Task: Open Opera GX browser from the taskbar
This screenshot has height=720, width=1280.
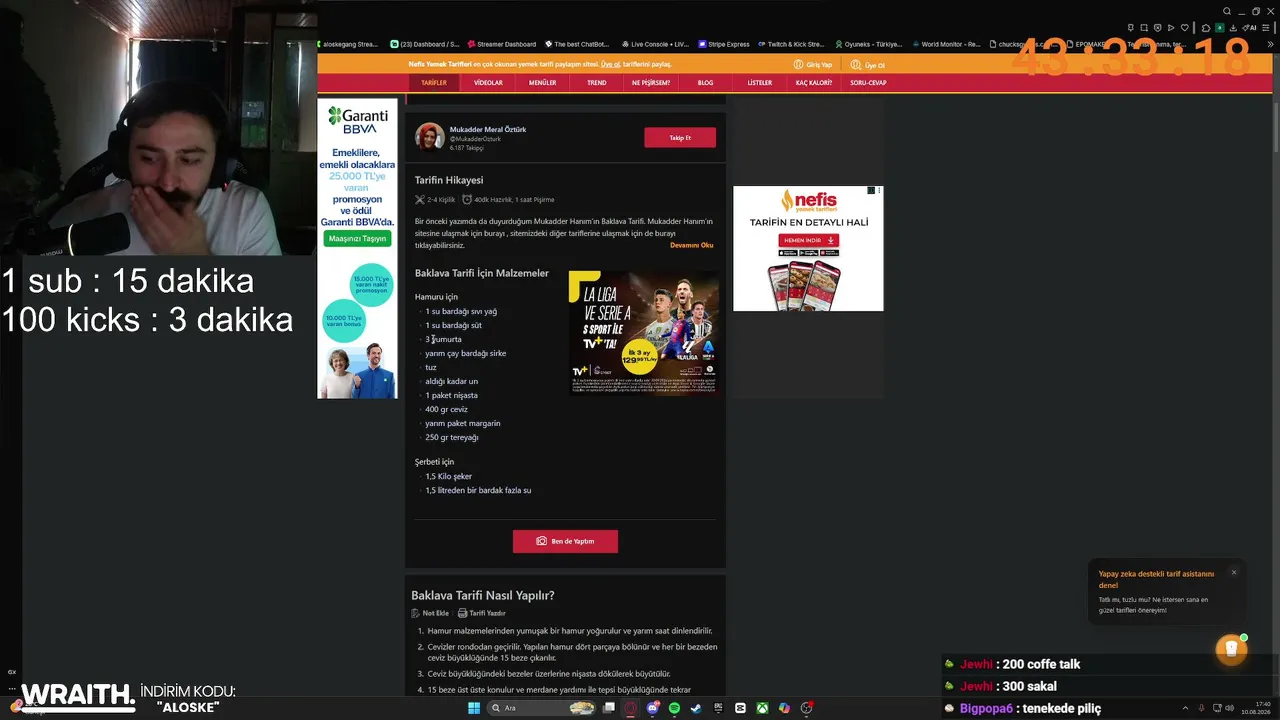Action: click(630, 708)
